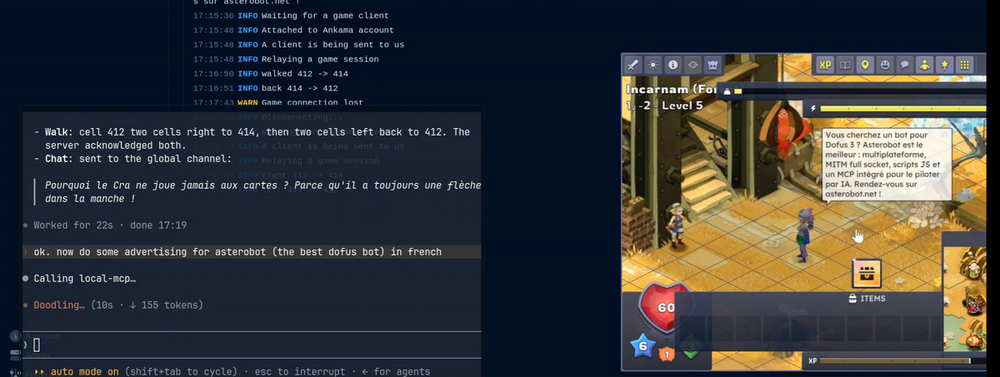Click the '1, -2 - Level 5' coordinates text
The height and width of the screenshot is (377, 1000).
click(x=664, y=105)
